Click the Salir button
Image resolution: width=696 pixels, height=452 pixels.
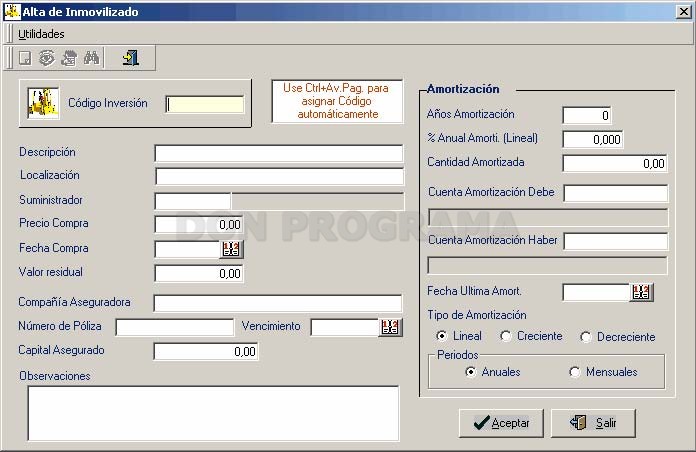[x=593, y=423]
